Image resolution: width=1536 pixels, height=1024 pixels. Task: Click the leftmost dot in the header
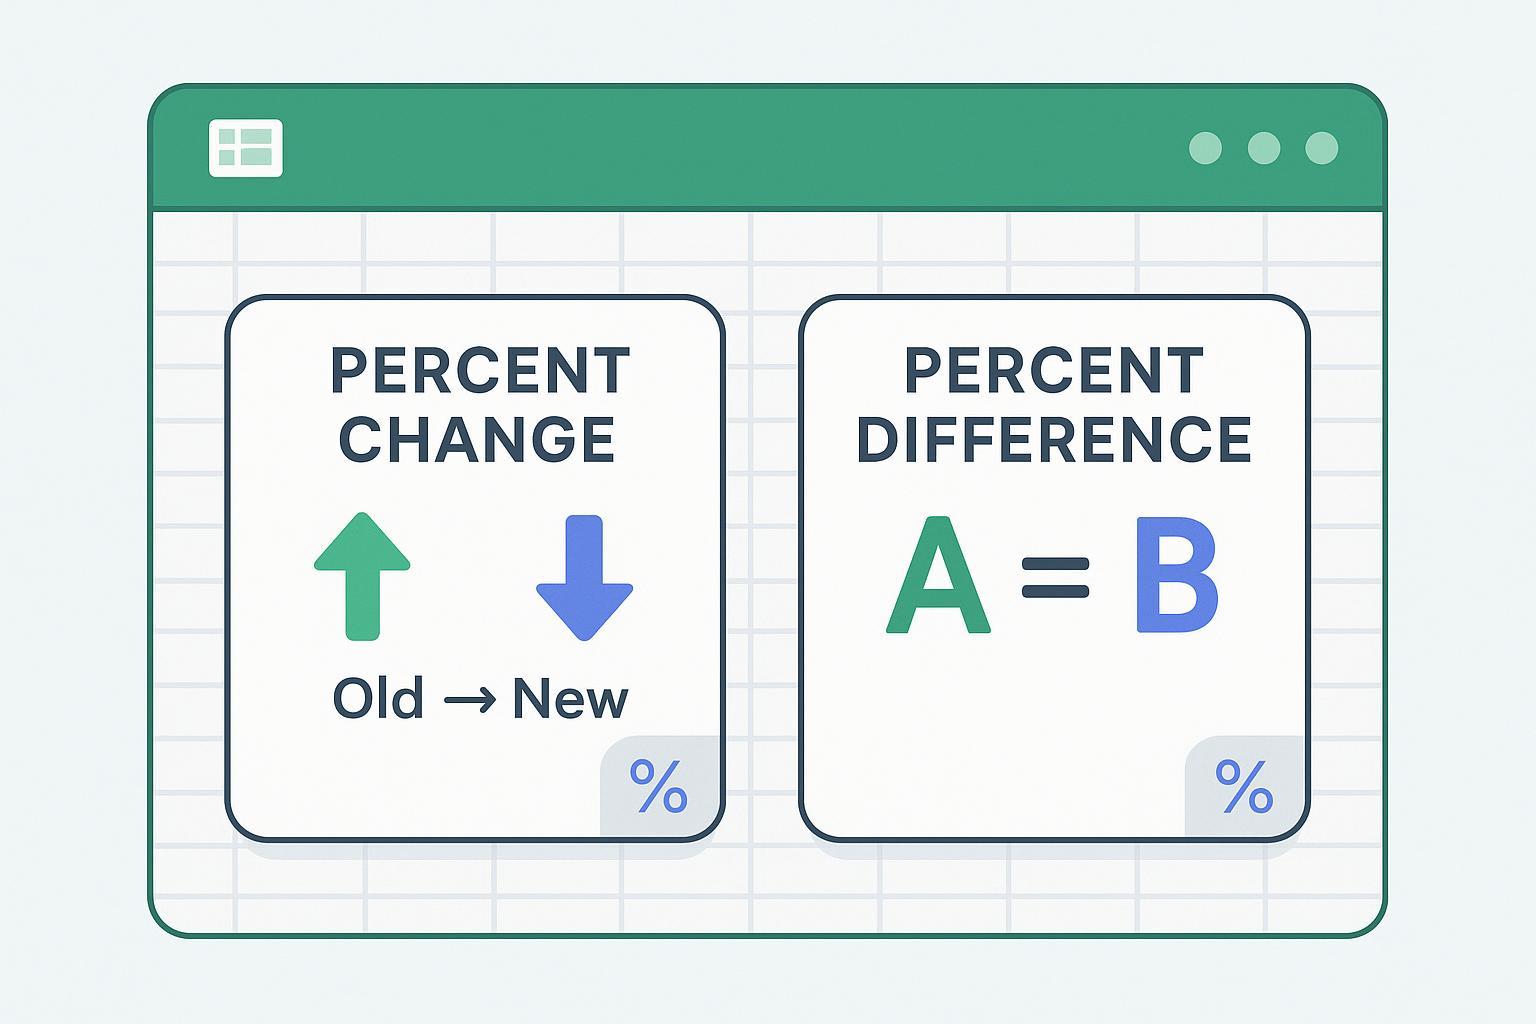coord(1205,148)
